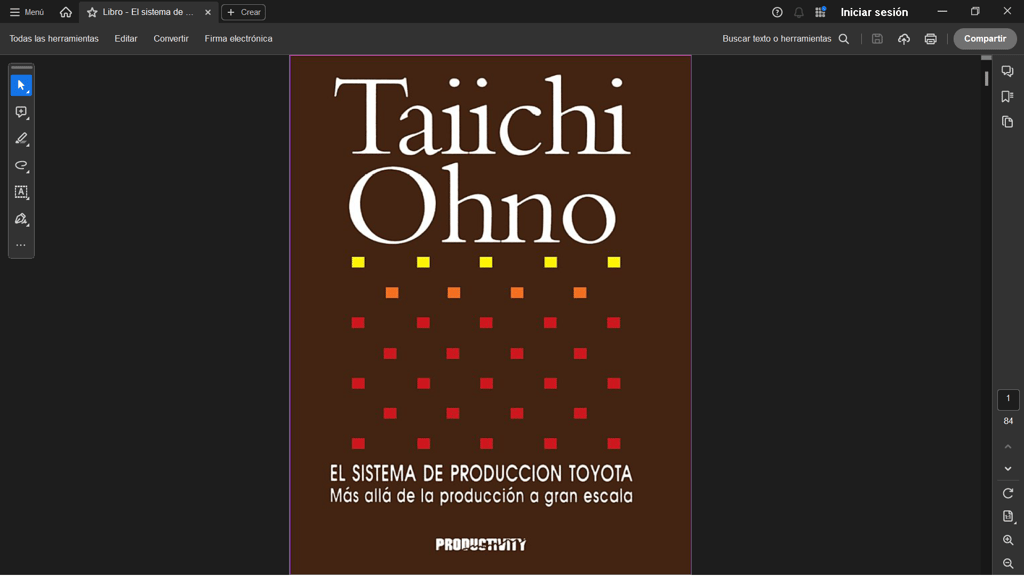Screen dimensions: 1024x576
Task: Choose the fill and sign pen tool
Action: 22,219
